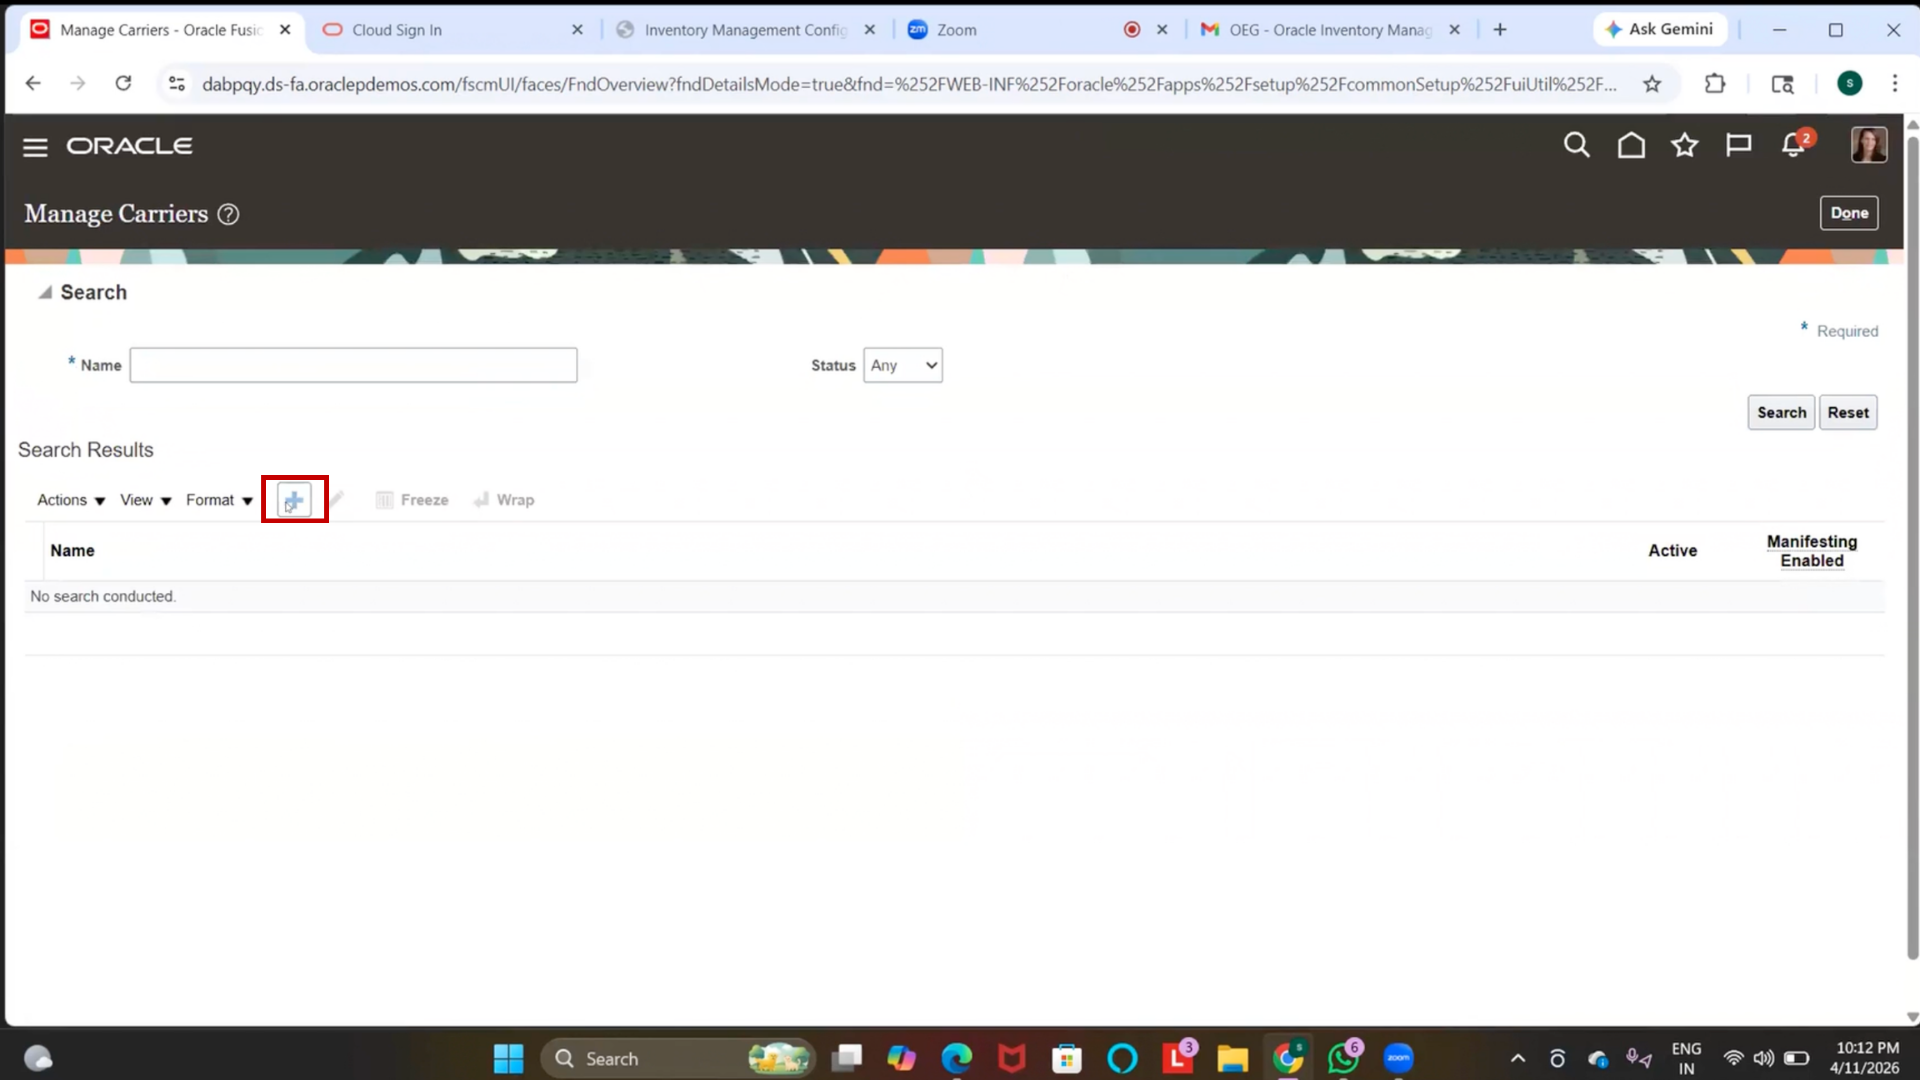Click the Name column header
The width and height of the screenshot is (1920, 1080).
coord(72,551)
